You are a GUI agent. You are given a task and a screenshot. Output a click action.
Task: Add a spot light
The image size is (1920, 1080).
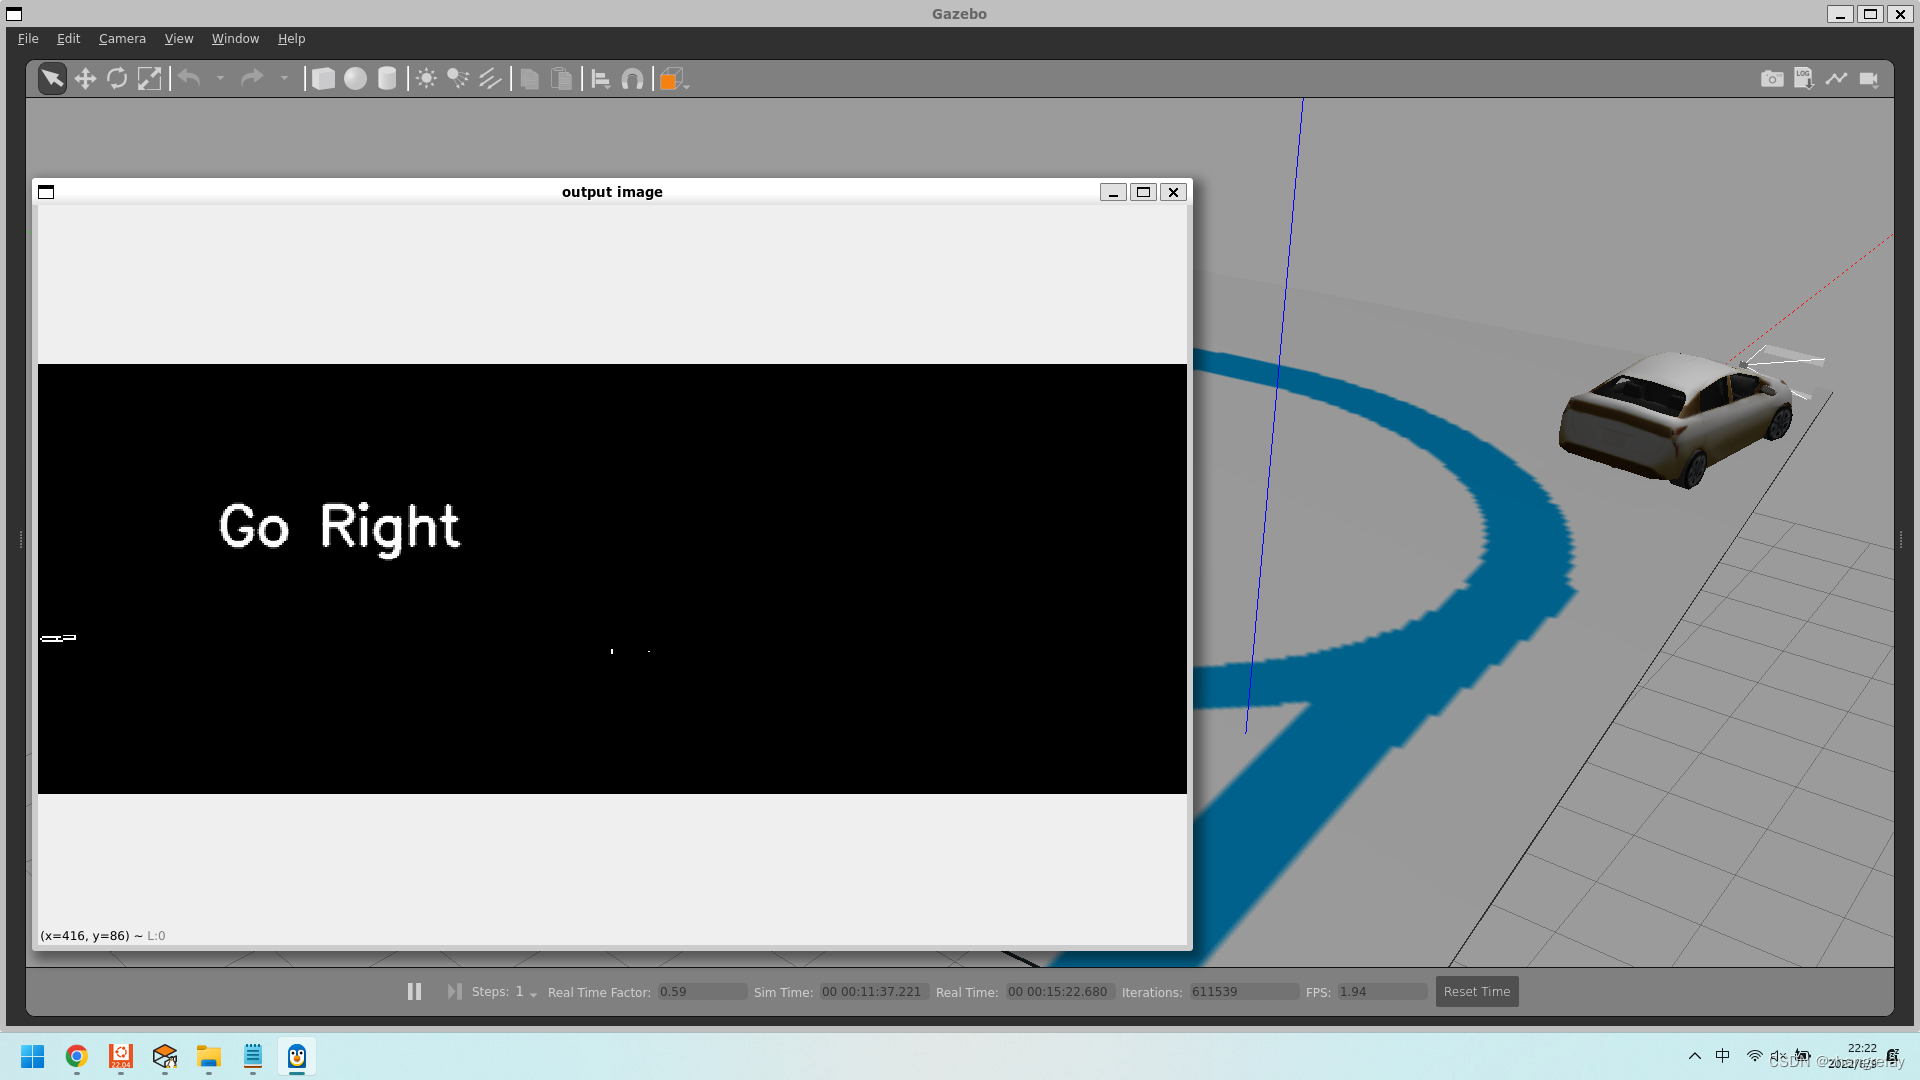458,79
